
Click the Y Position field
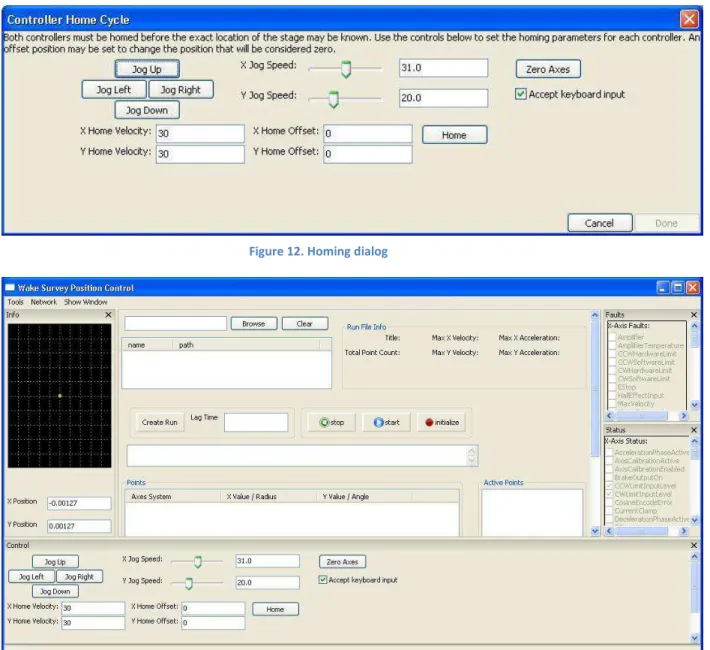coord(79,526)
